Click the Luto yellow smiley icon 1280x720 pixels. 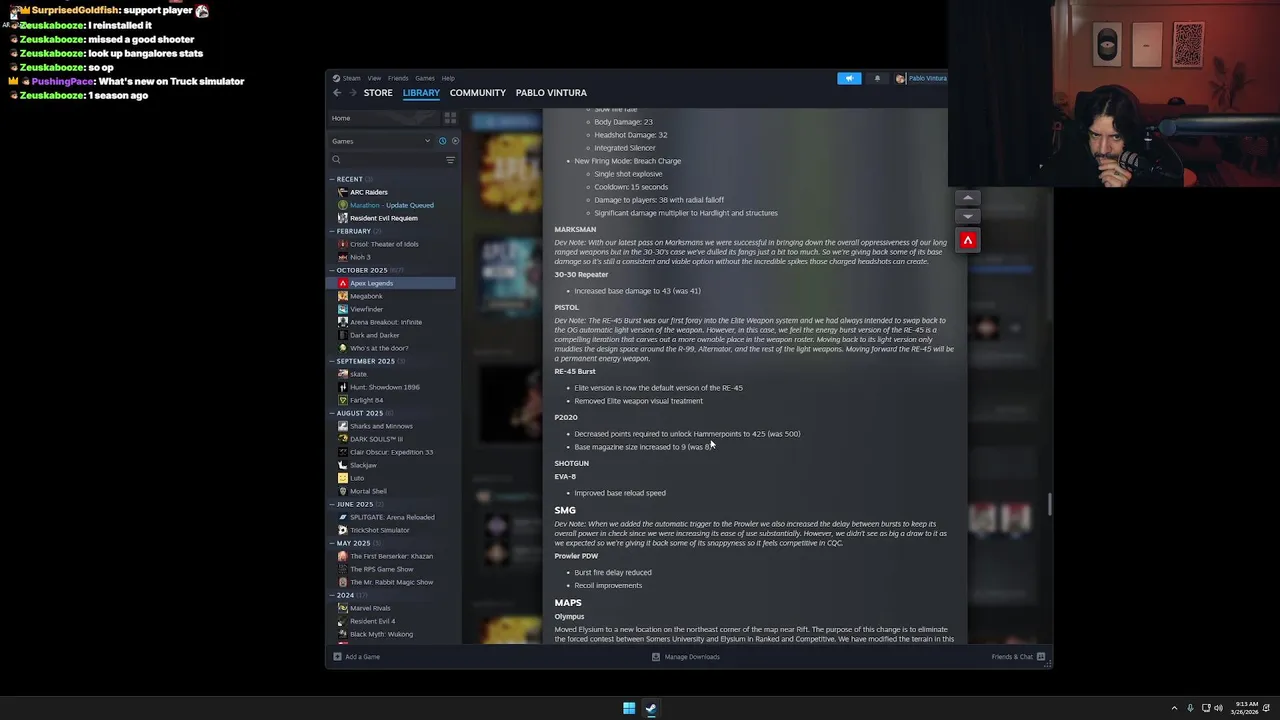343,478
